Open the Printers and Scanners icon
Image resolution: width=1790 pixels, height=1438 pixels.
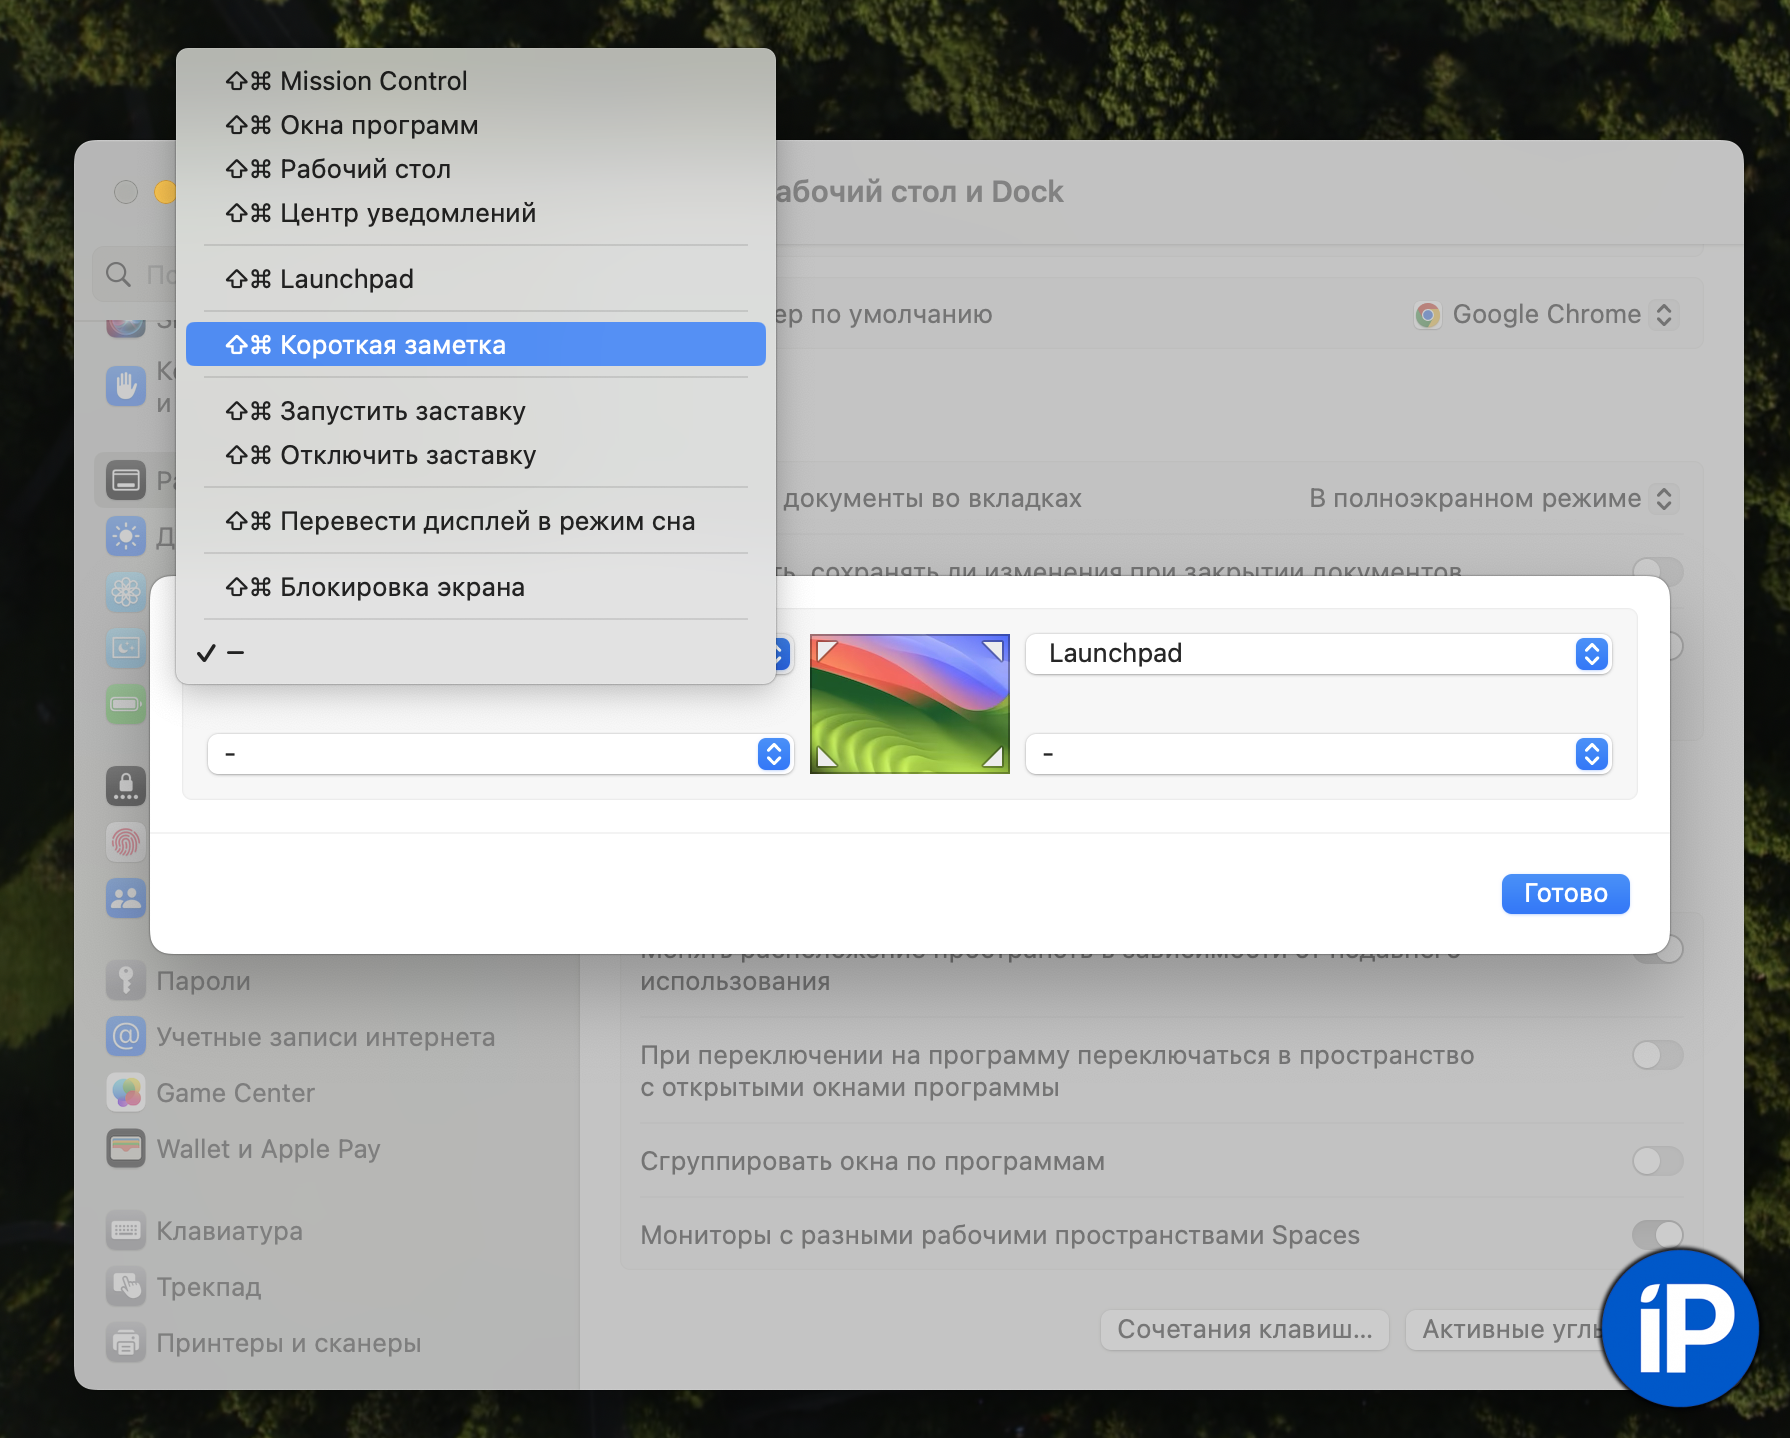point(126,1342)
